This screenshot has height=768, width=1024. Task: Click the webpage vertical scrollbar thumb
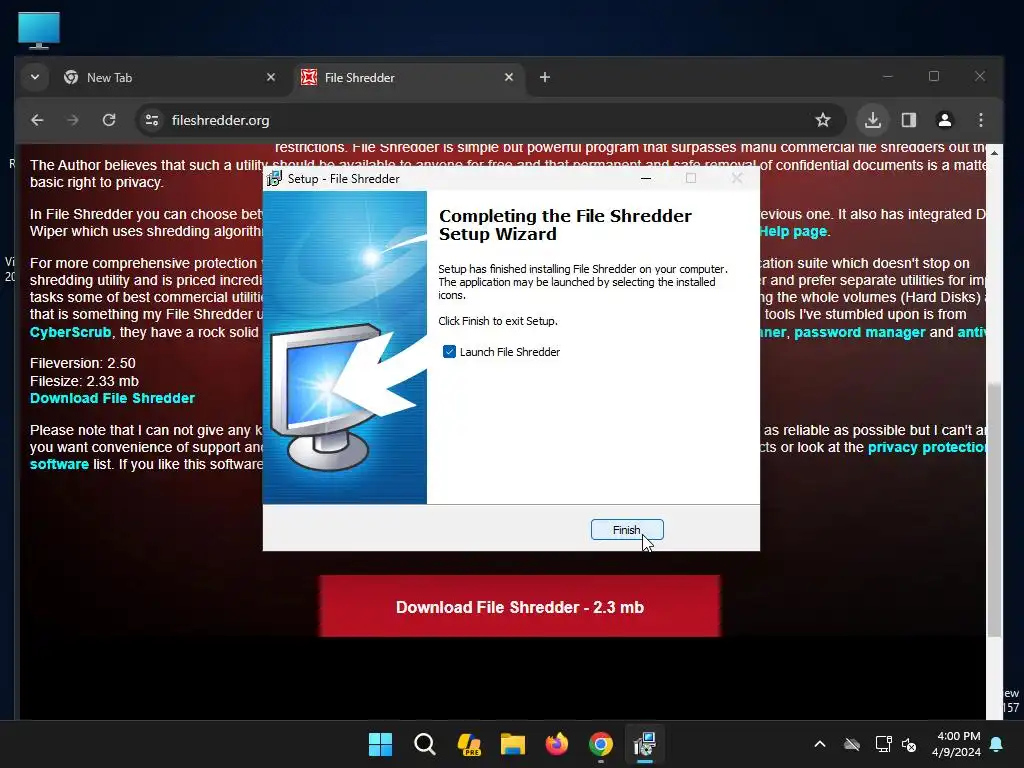pyautogui.click(x=994, y=509)
